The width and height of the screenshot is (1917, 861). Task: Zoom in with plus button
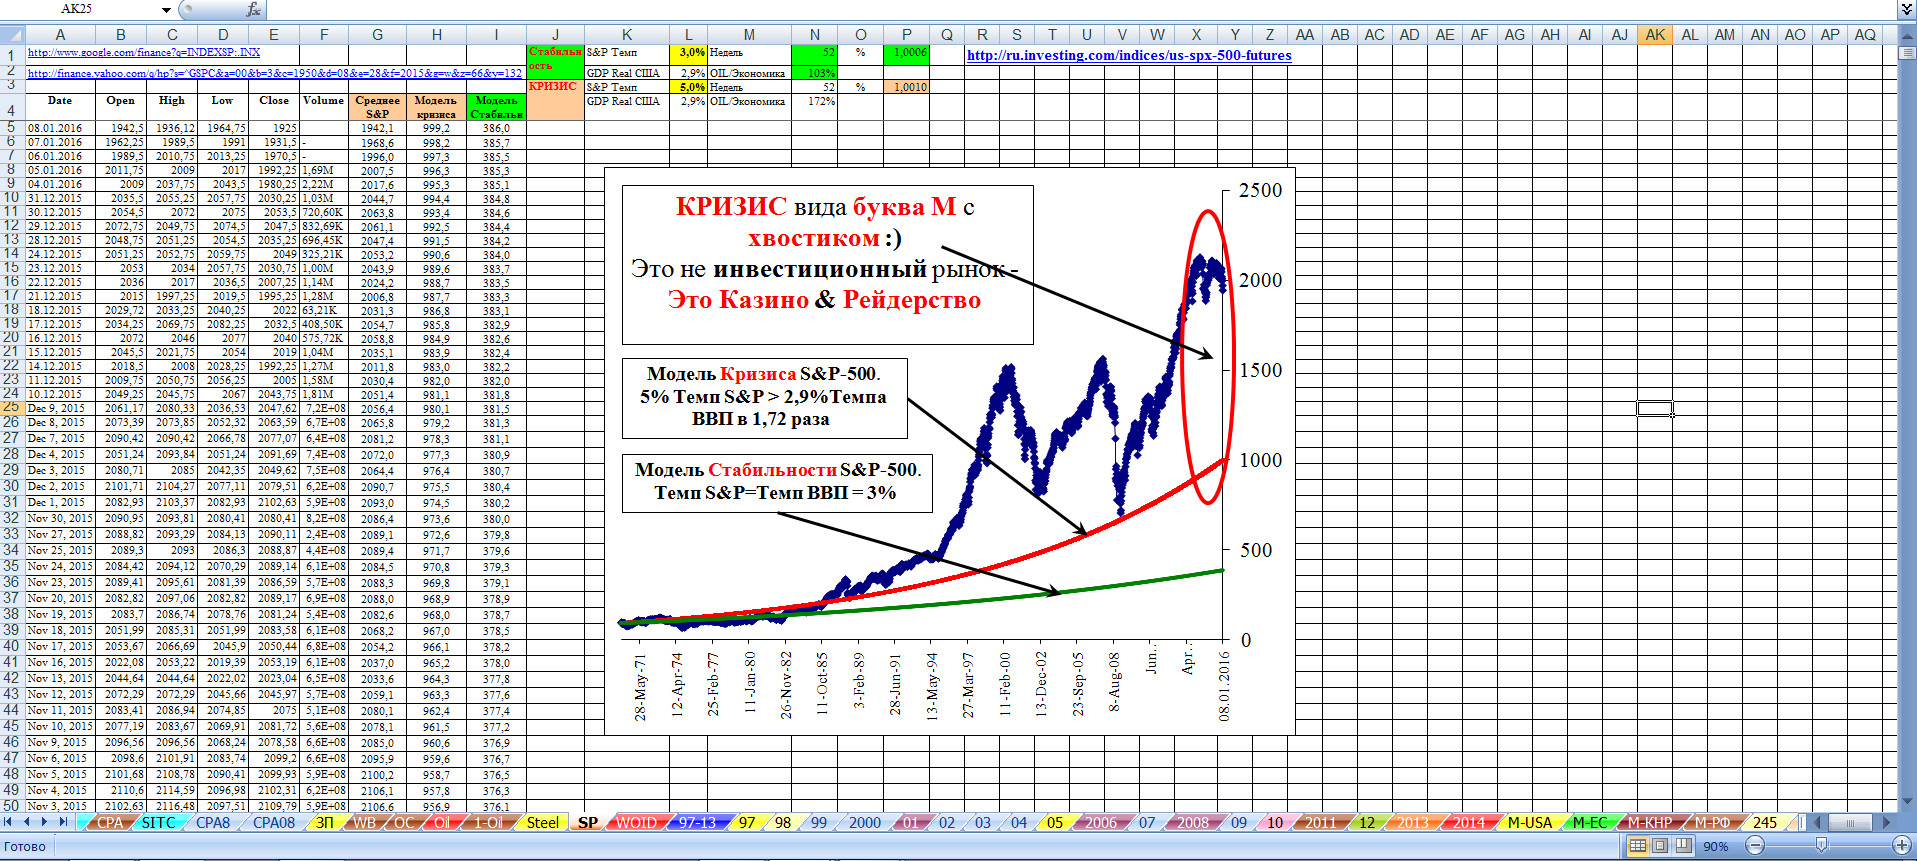(x=1902, y=846)
